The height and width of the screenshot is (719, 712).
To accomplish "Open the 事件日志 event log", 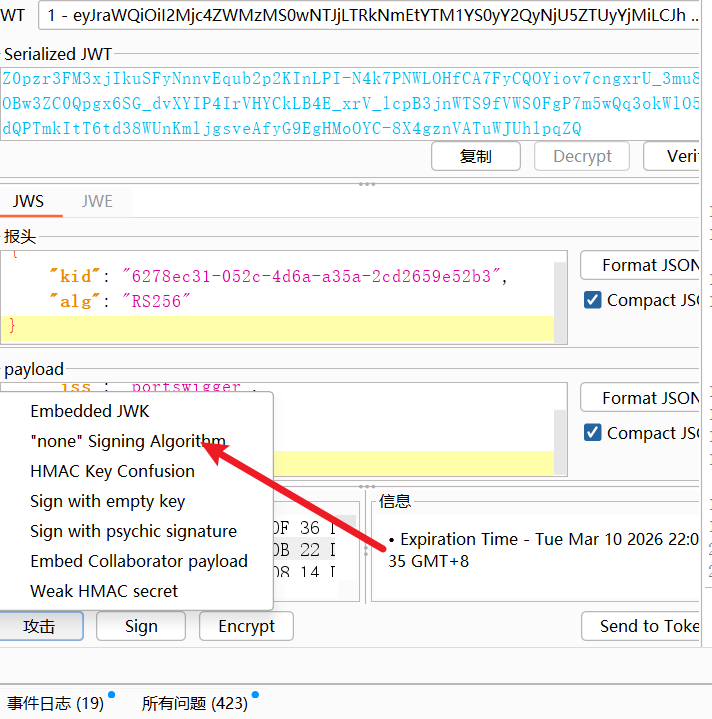I will (x=55, y=703).
